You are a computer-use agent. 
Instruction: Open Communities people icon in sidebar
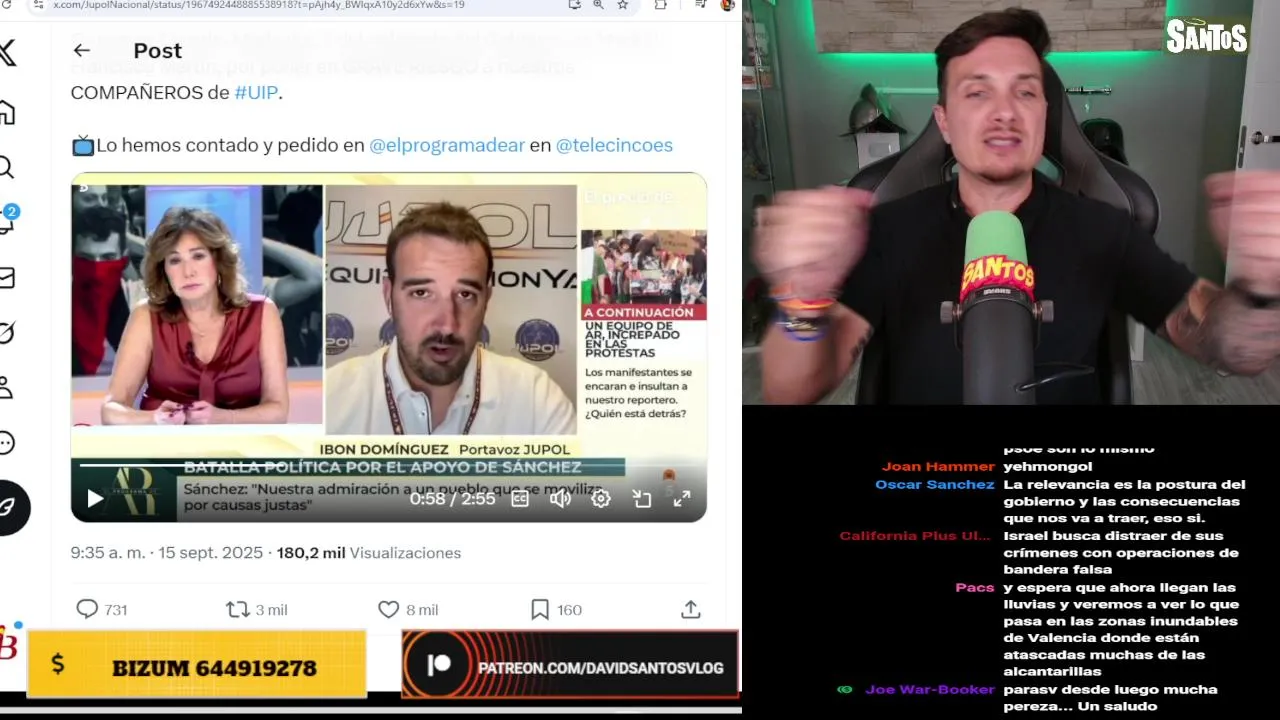click(x=6, y=387)
